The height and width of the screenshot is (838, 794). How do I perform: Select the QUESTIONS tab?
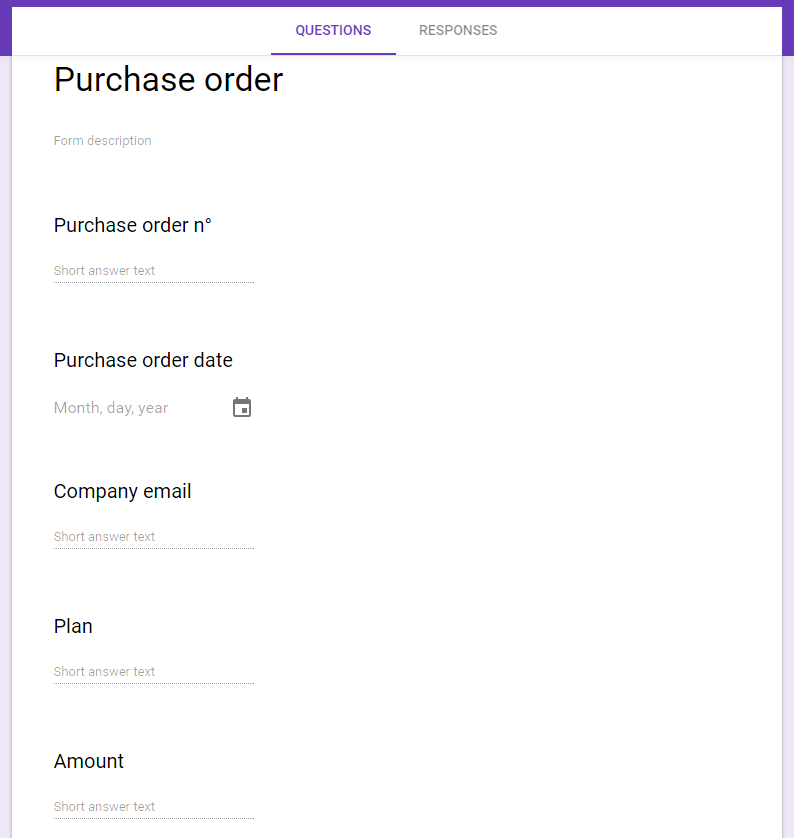[333, 30]
